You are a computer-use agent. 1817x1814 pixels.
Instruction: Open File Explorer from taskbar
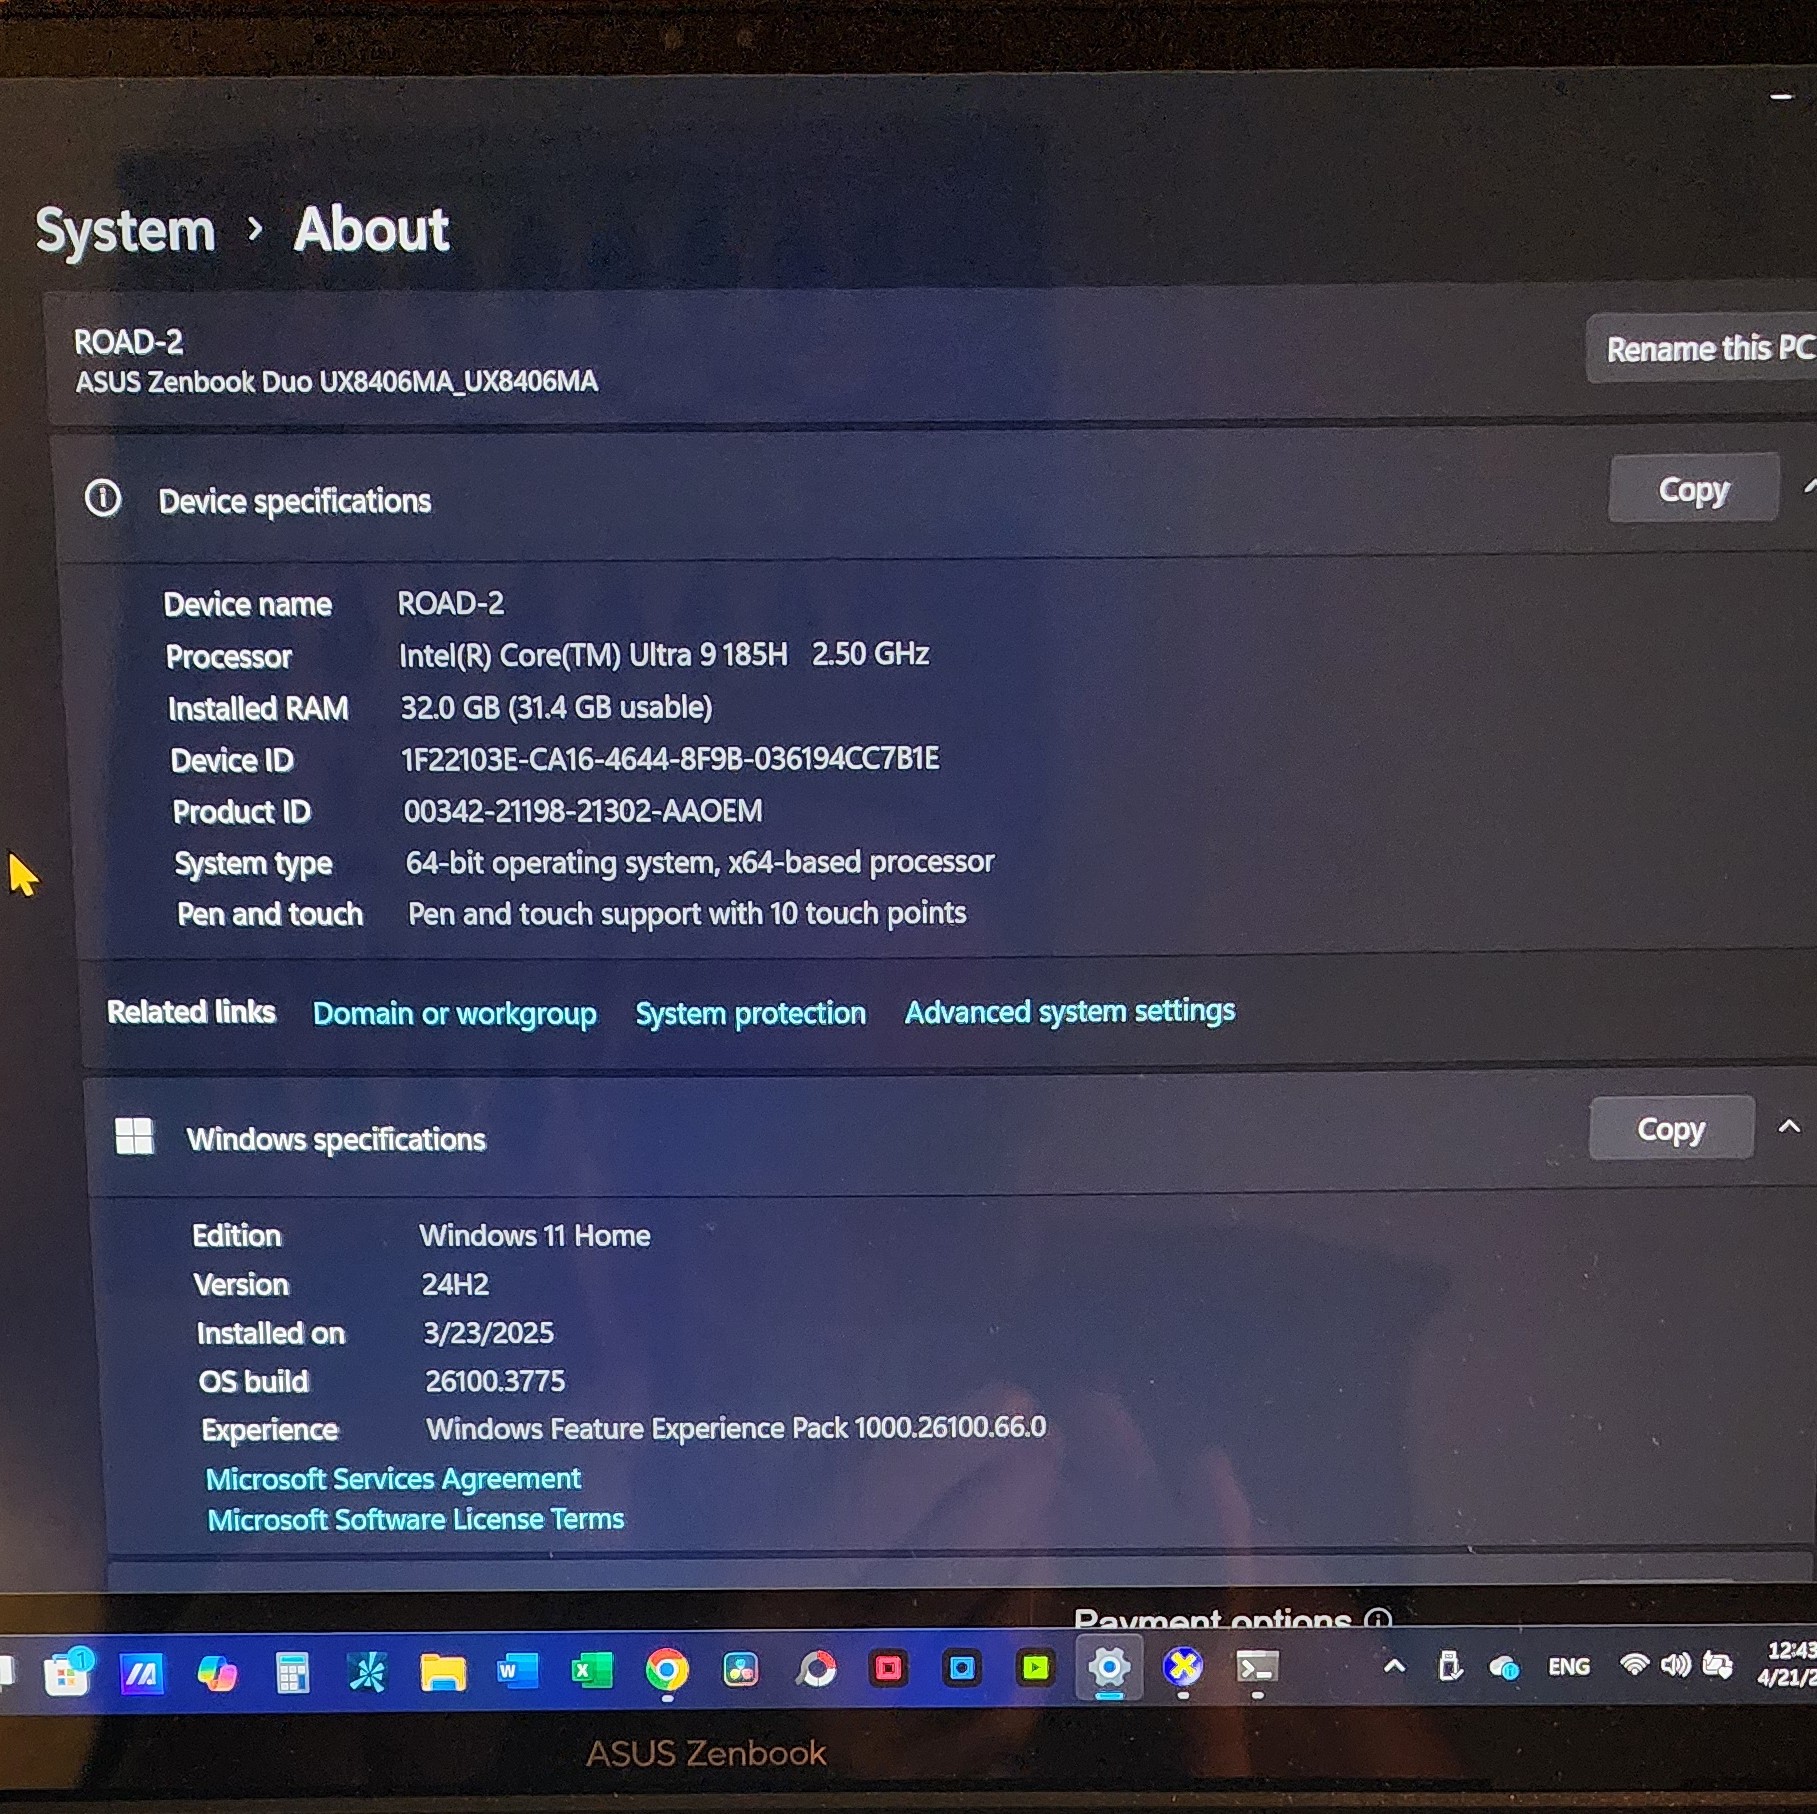443,1671
